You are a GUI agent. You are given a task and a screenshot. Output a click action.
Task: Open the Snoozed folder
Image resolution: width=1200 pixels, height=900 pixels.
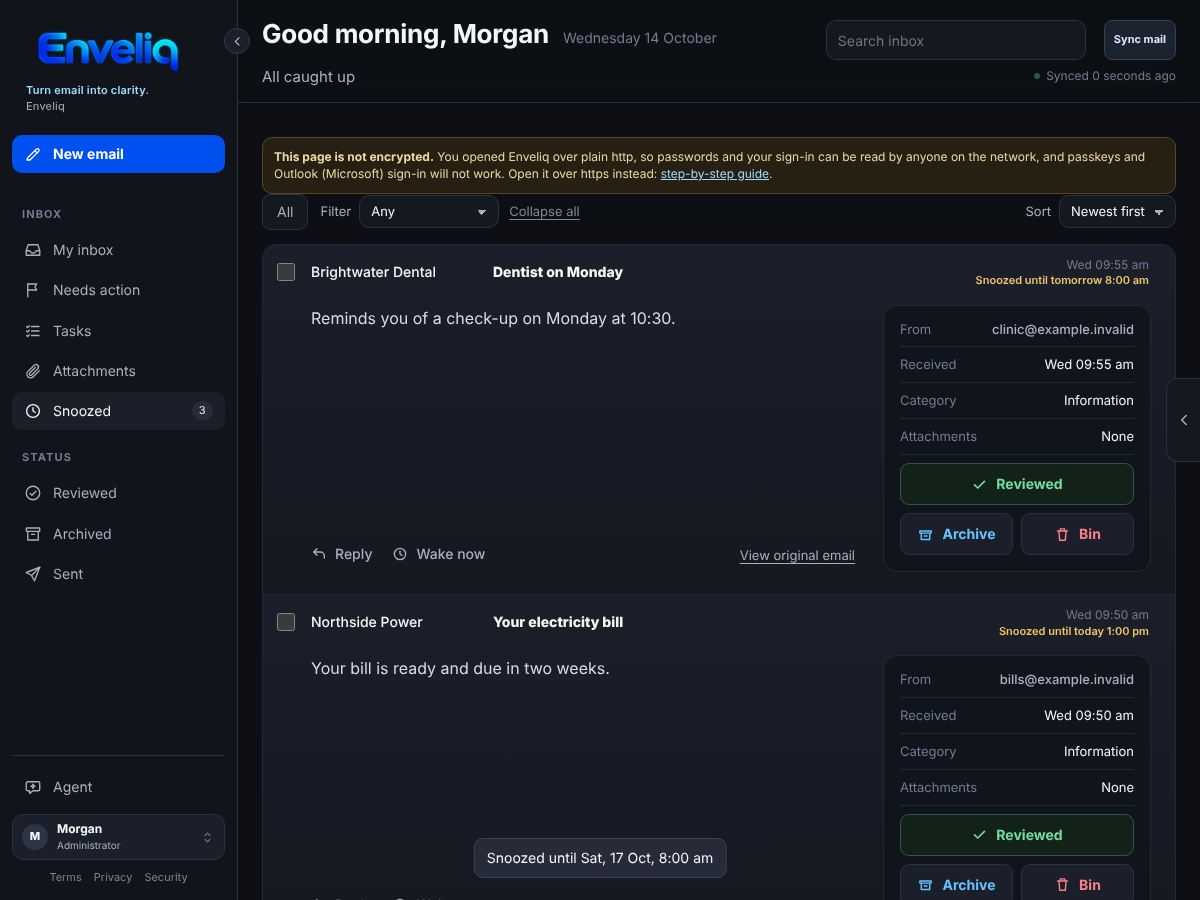(x=118, y=411)
